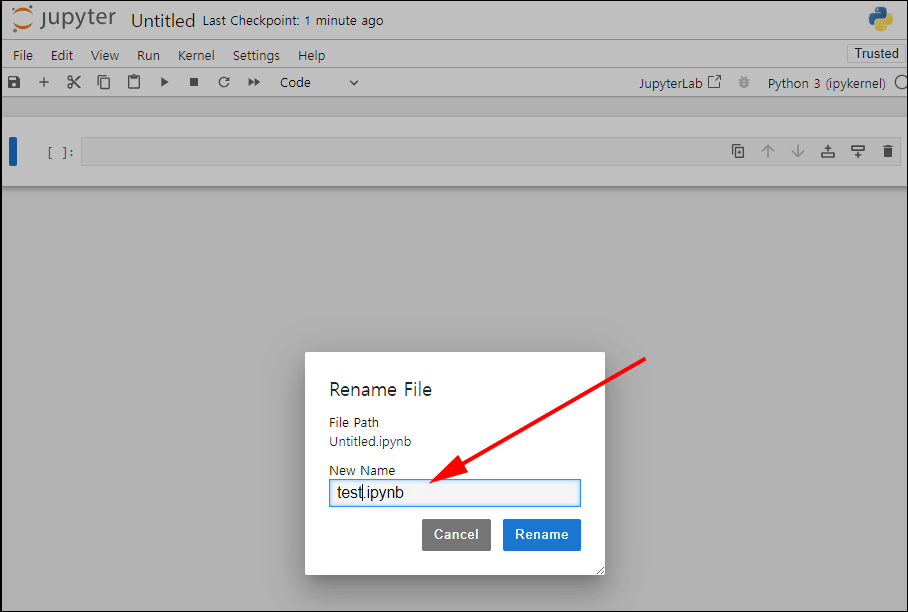Click the blue cell collapse bar

click(13, 152)
